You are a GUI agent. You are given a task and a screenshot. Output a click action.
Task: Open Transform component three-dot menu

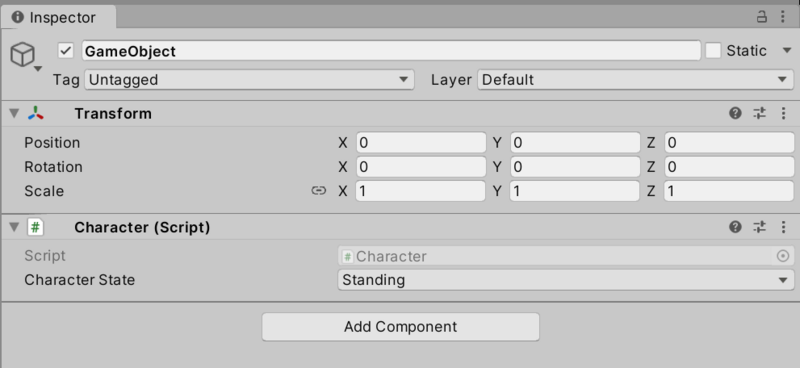pos(784,113)
